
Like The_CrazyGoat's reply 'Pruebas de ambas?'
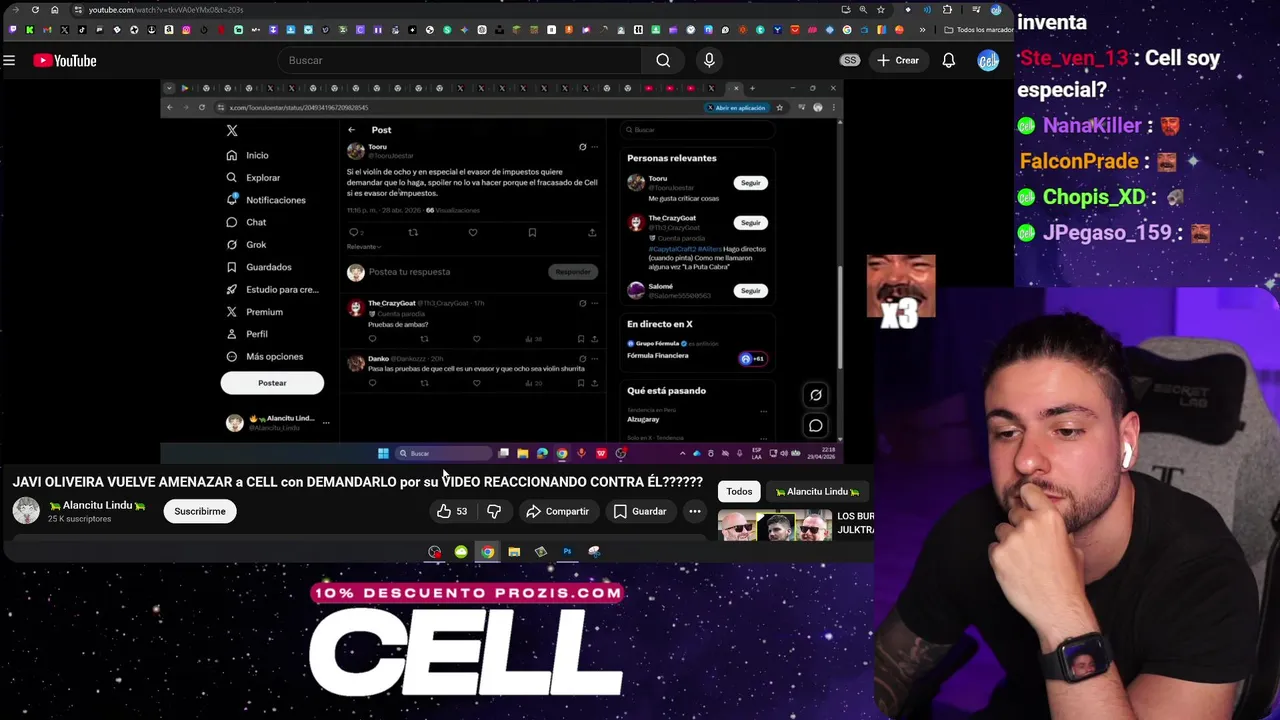pos(476,339)
